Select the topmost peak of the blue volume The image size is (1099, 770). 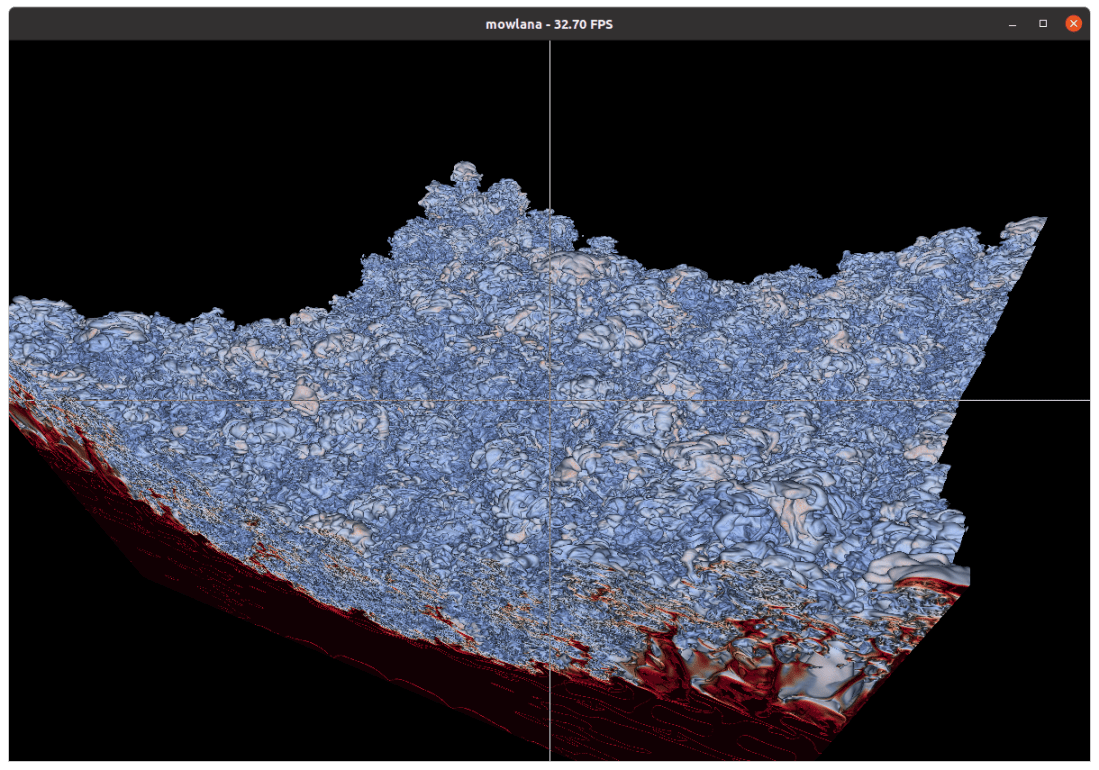(462, 168)
